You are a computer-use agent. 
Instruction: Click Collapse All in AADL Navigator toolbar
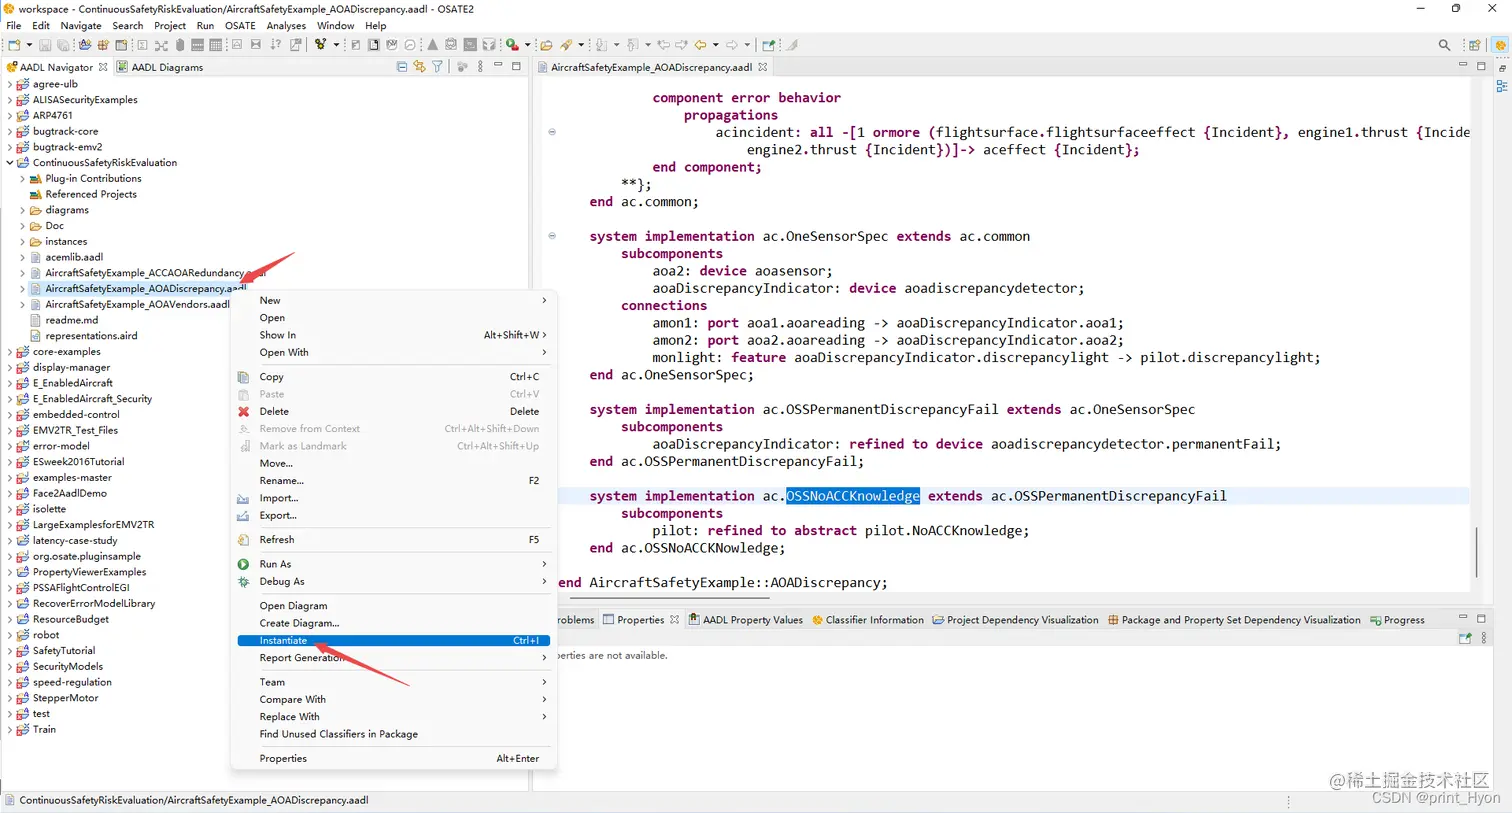402,67
